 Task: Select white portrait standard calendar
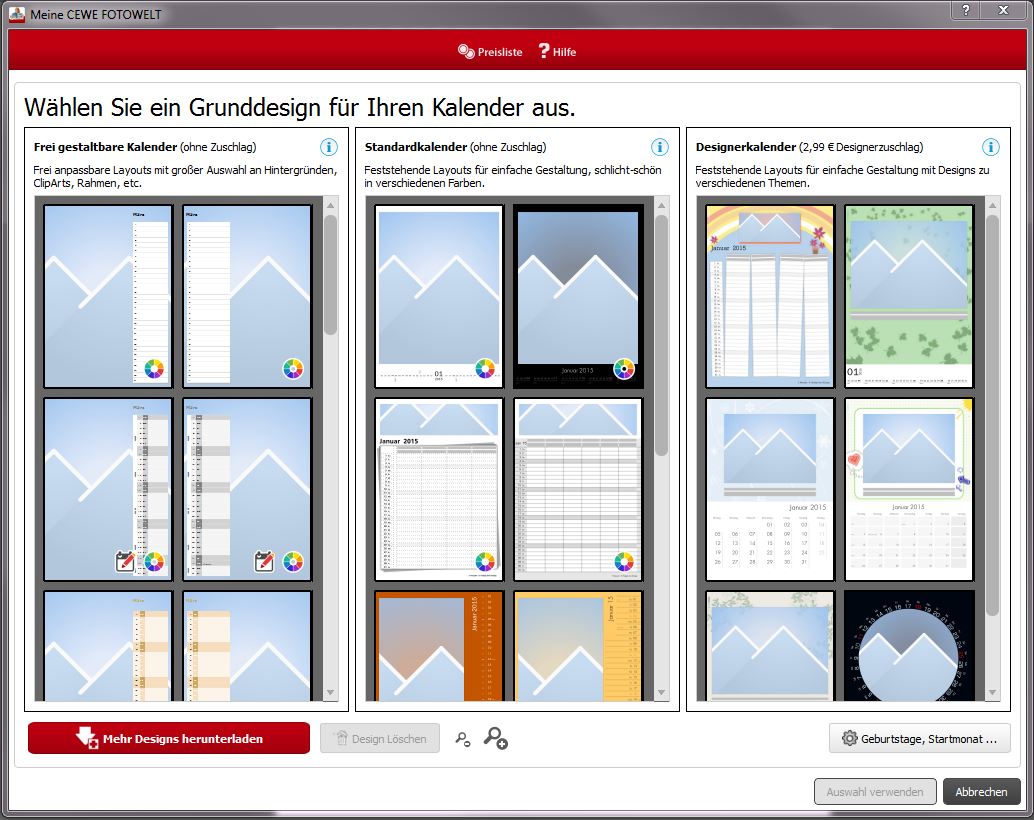tap(439, 296)
